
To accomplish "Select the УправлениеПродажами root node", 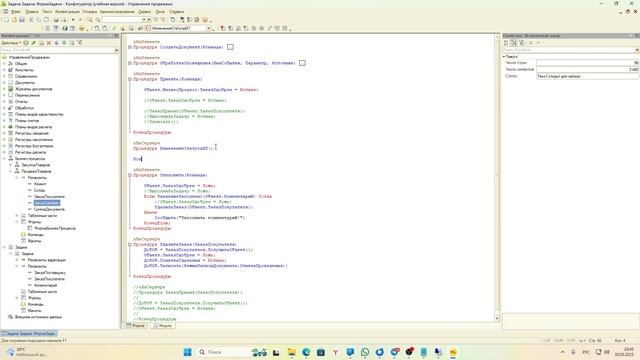I will 29,58.
